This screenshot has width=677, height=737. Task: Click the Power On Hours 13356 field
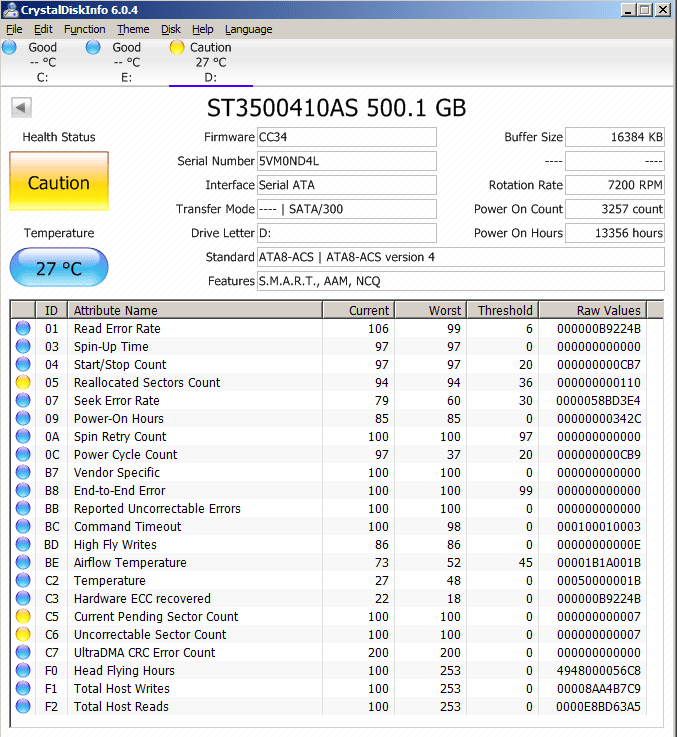(615, 233)
